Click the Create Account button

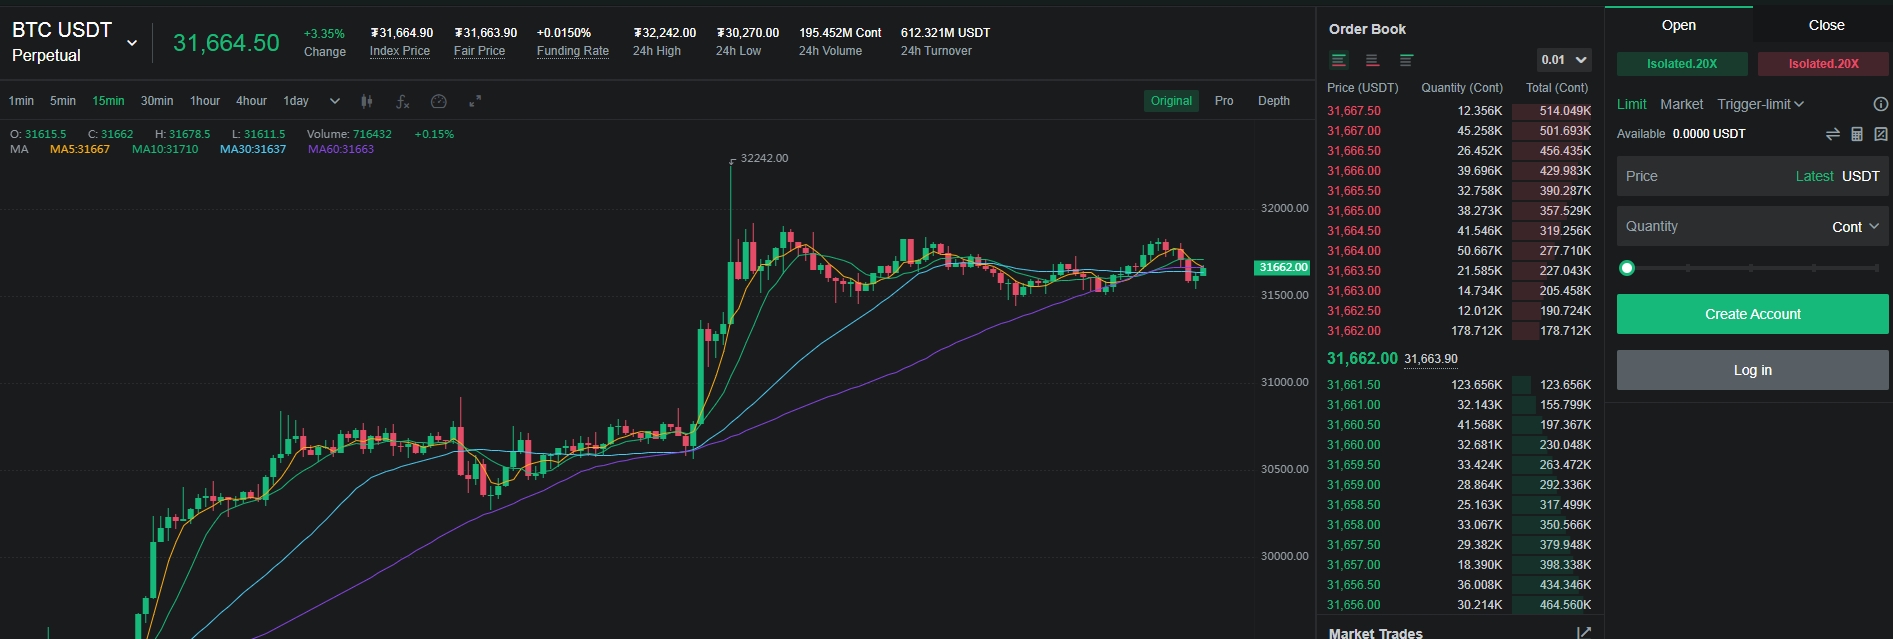(x=1752, y=314)
